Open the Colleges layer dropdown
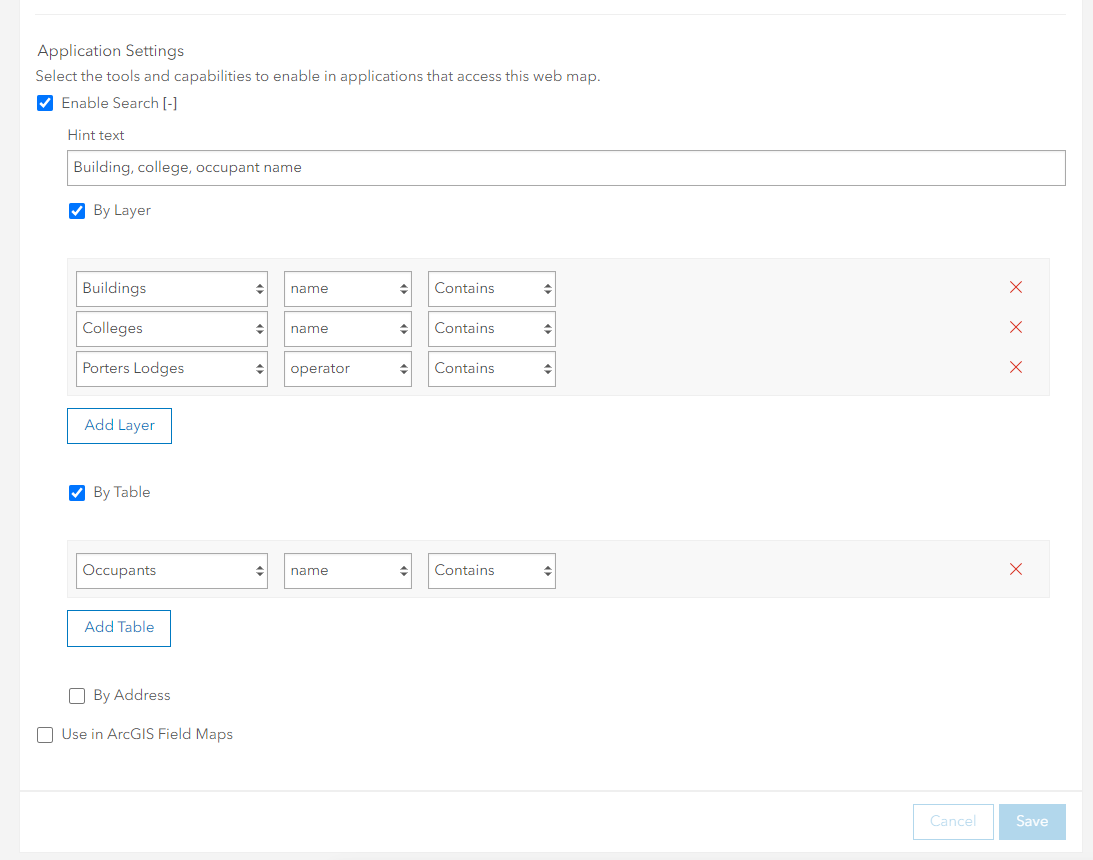This screenshot has height=860, width=1093. coord(172,329)
